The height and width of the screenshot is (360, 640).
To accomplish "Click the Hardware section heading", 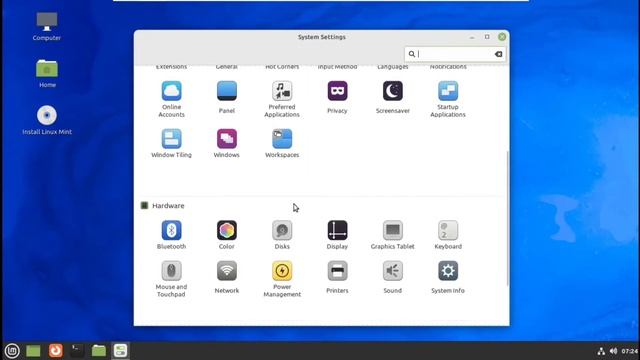I will [x=168, y=206].
